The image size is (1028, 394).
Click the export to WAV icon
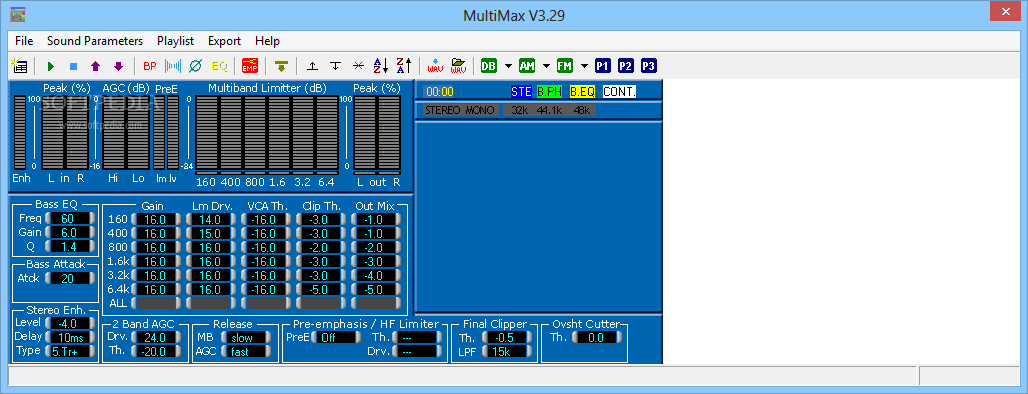coord(435,66)
